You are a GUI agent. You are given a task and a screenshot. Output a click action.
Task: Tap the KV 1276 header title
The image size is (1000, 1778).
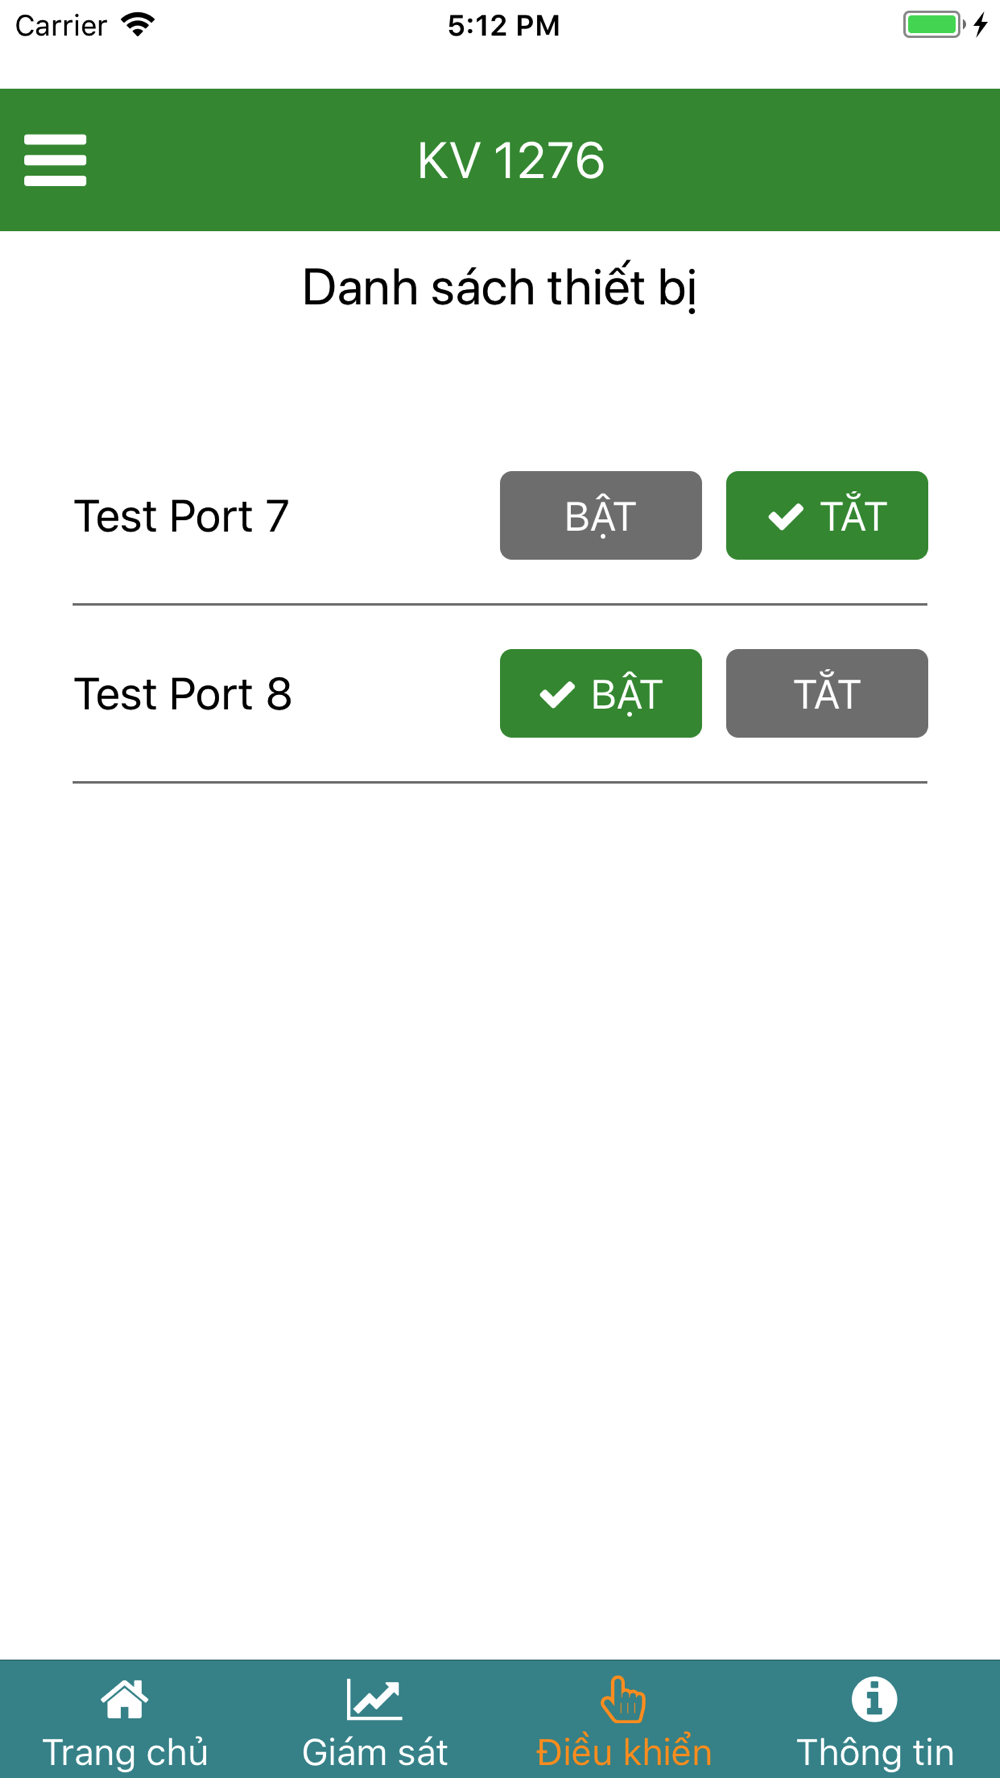[x=511, y=160]
